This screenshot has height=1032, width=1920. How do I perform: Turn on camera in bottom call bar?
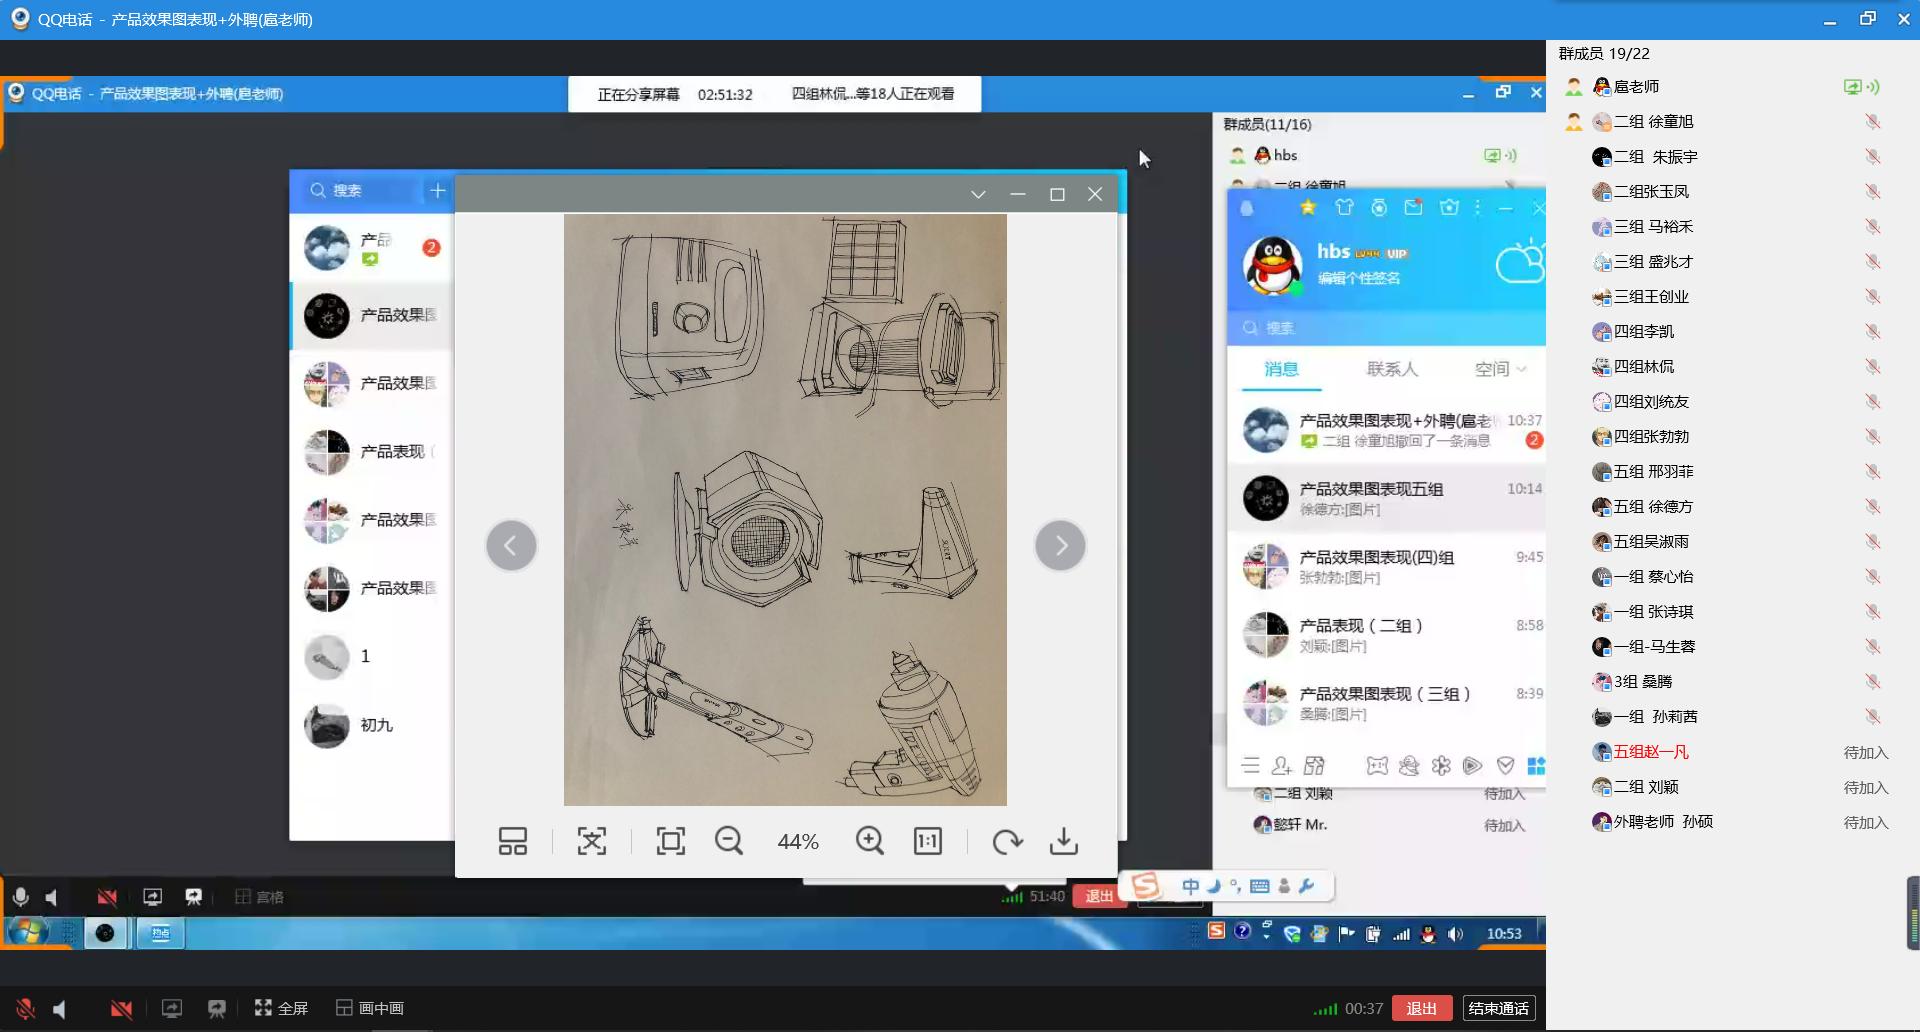pyautogui.click(x=121, y=1009)
